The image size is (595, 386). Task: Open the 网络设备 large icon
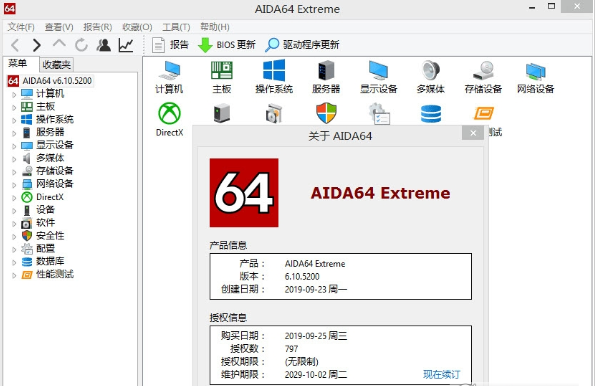[x=535, y=77]
